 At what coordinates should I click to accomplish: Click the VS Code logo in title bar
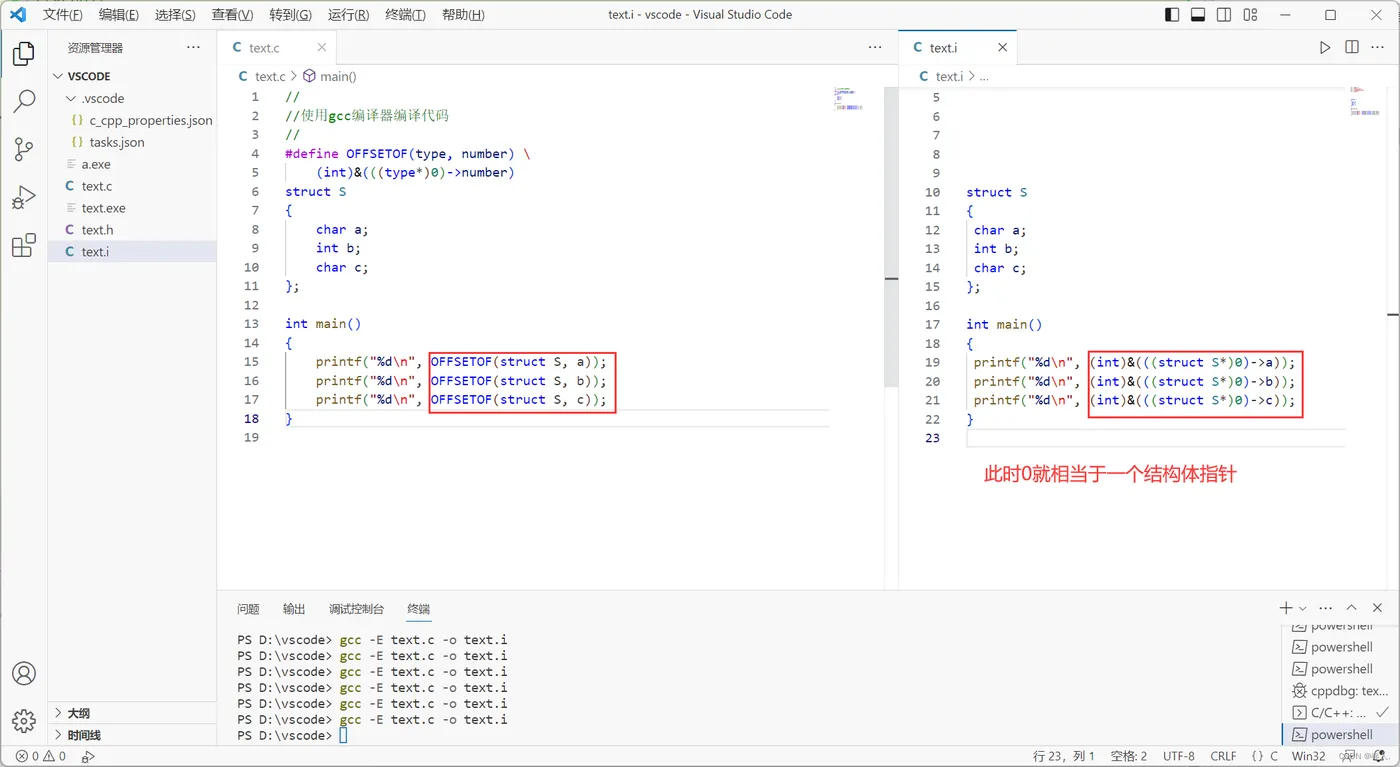tap(17, 15)
